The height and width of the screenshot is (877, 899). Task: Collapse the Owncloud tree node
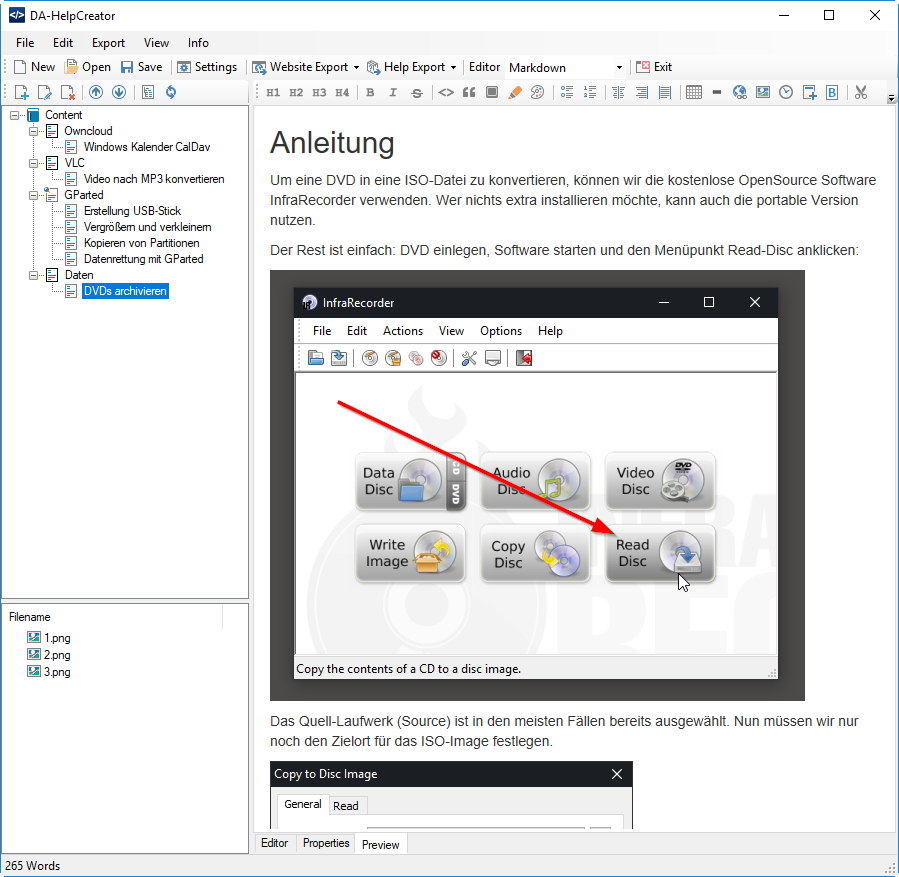pos(33,131)
